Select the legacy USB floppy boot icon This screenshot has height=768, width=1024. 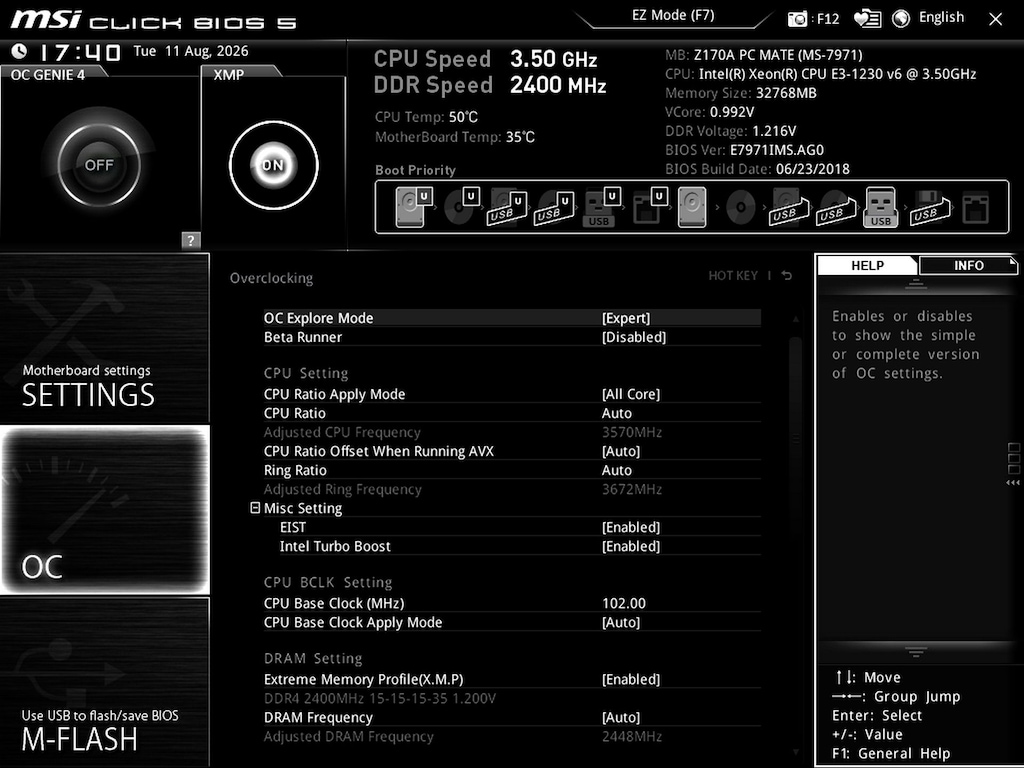(929, 207)
